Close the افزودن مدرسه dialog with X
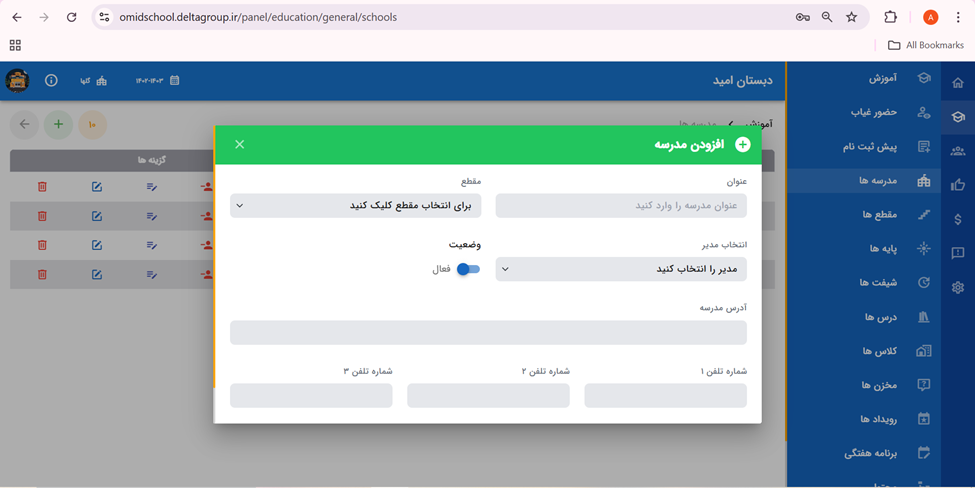Screen dimensions: 975x488 pos(239,144)
